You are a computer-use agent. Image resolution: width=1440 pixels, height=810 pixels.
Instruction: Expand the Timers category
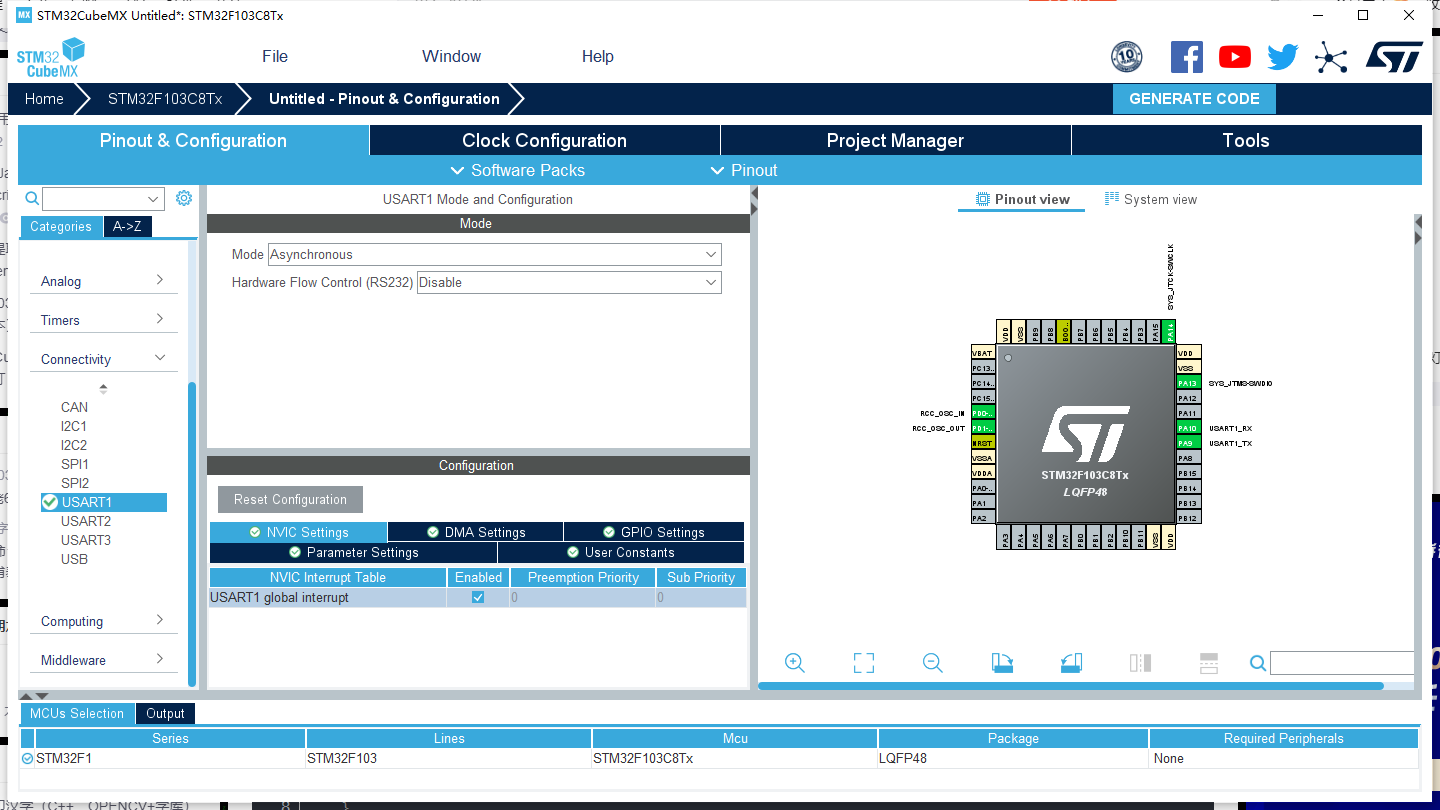103,320
